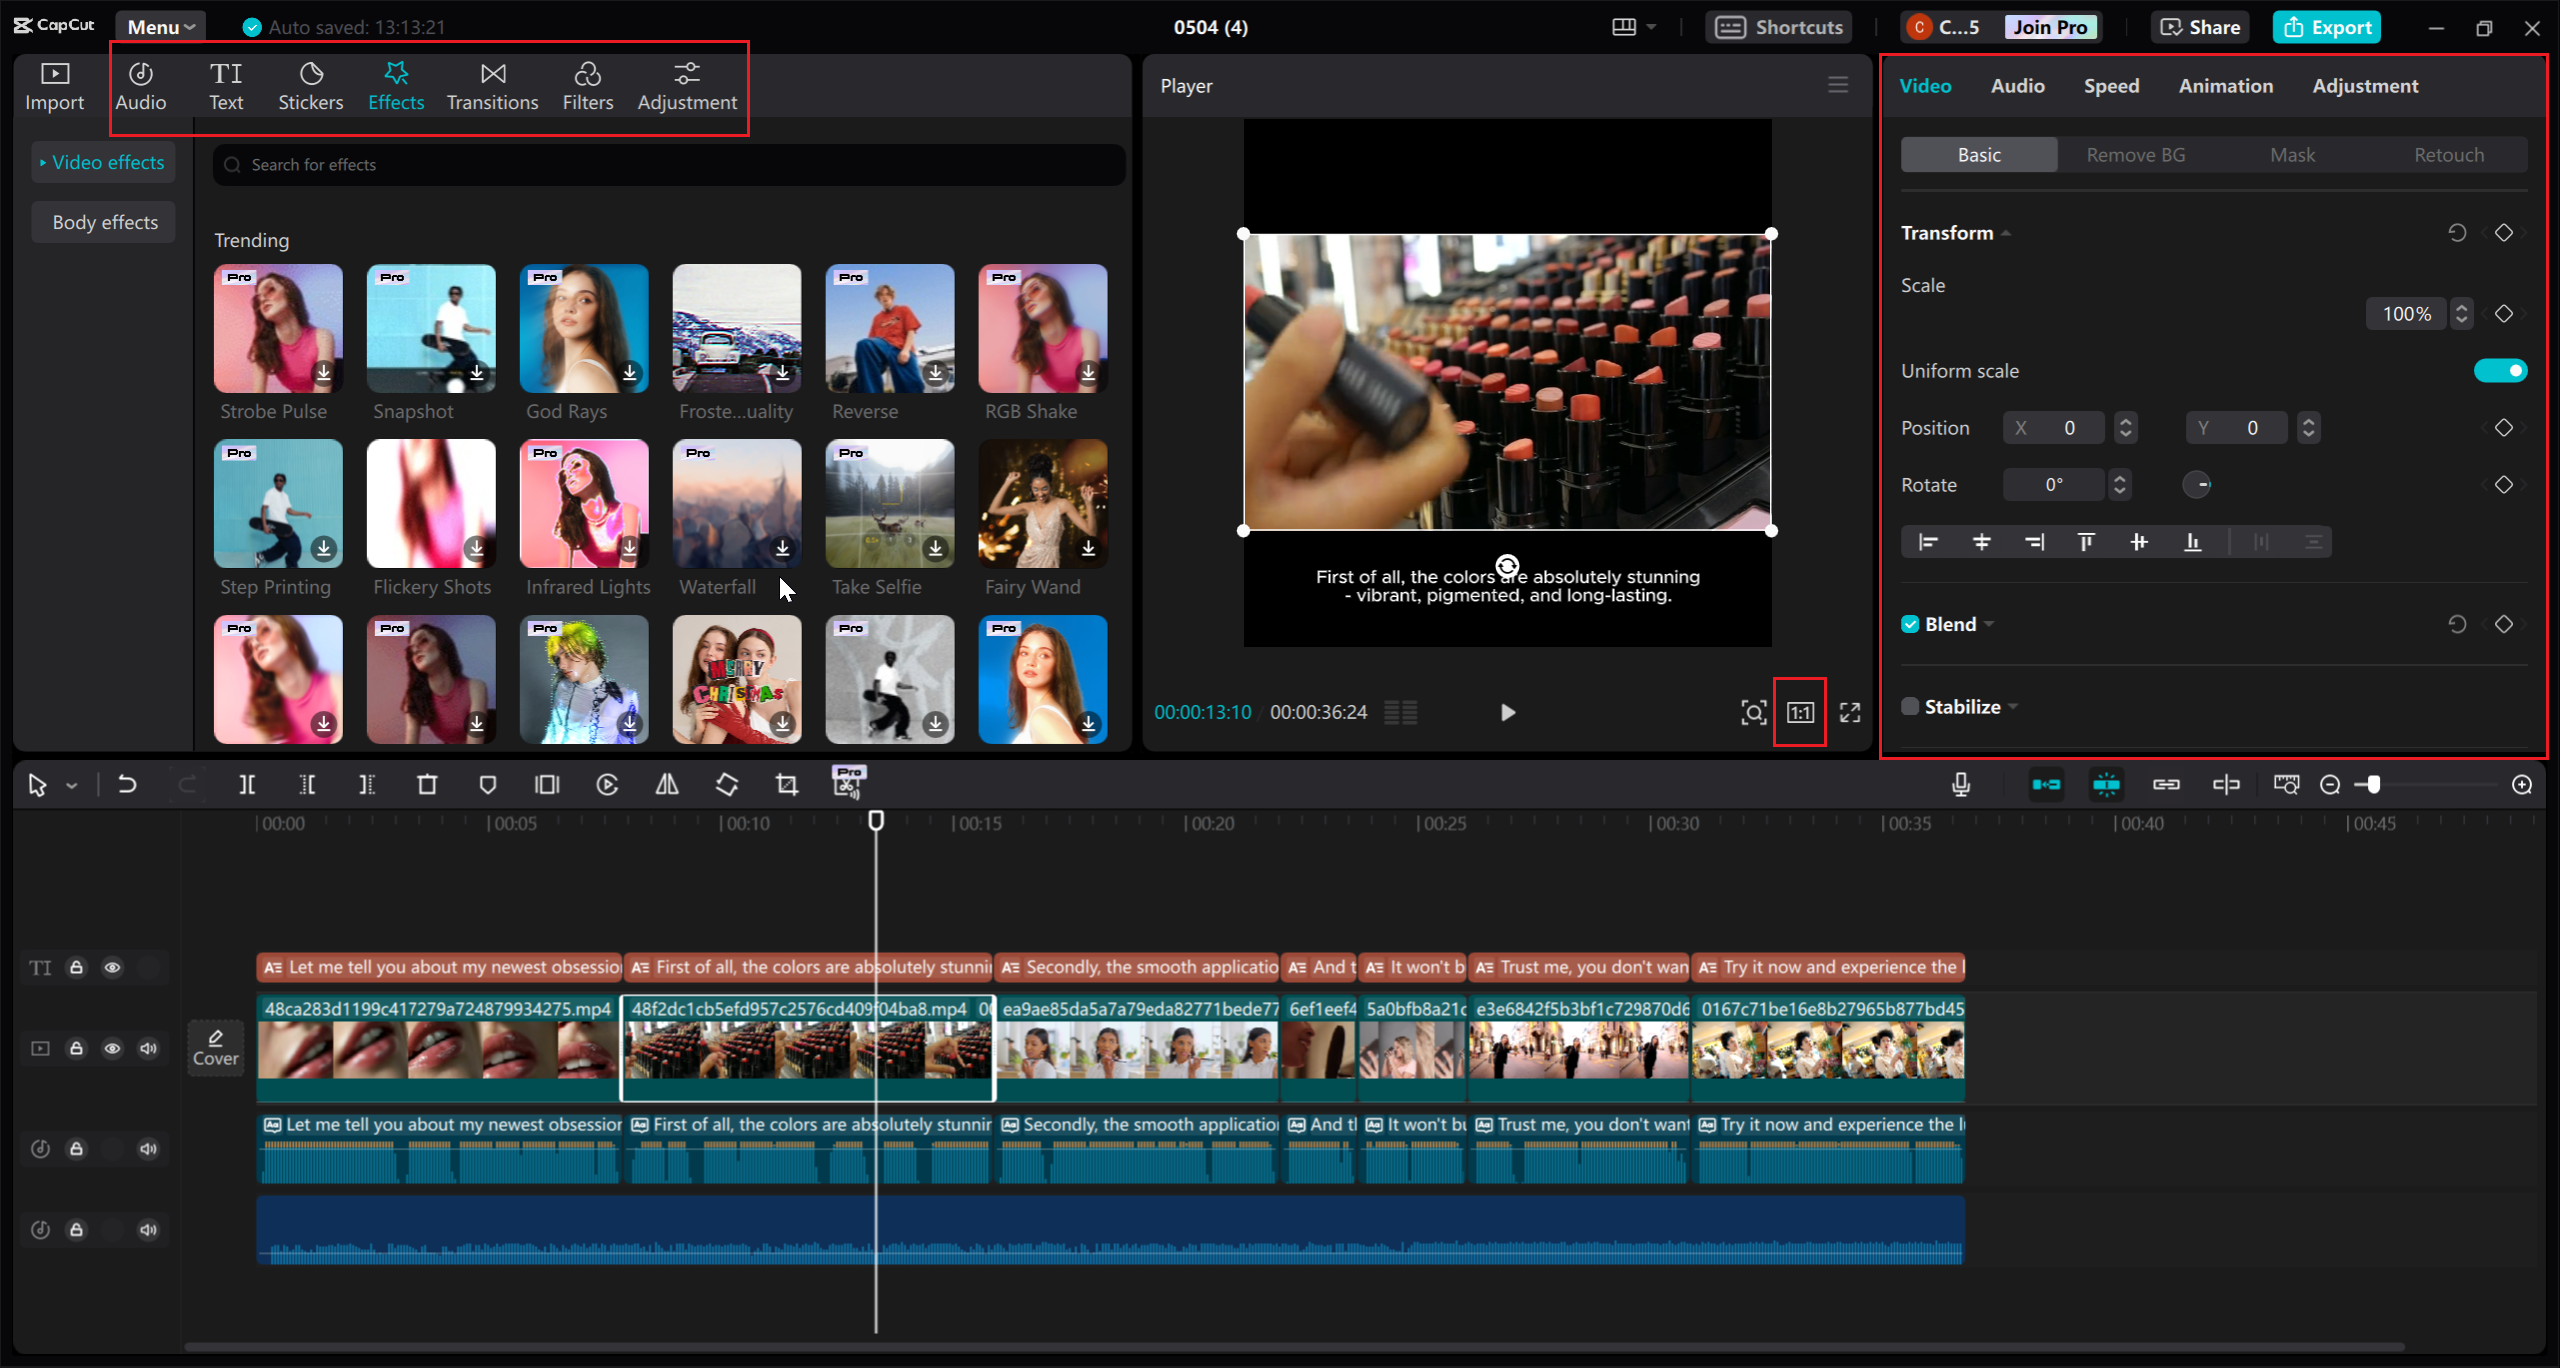Click the Export button
This screenshot has height=1368, width=2560.
(2326, 27)
